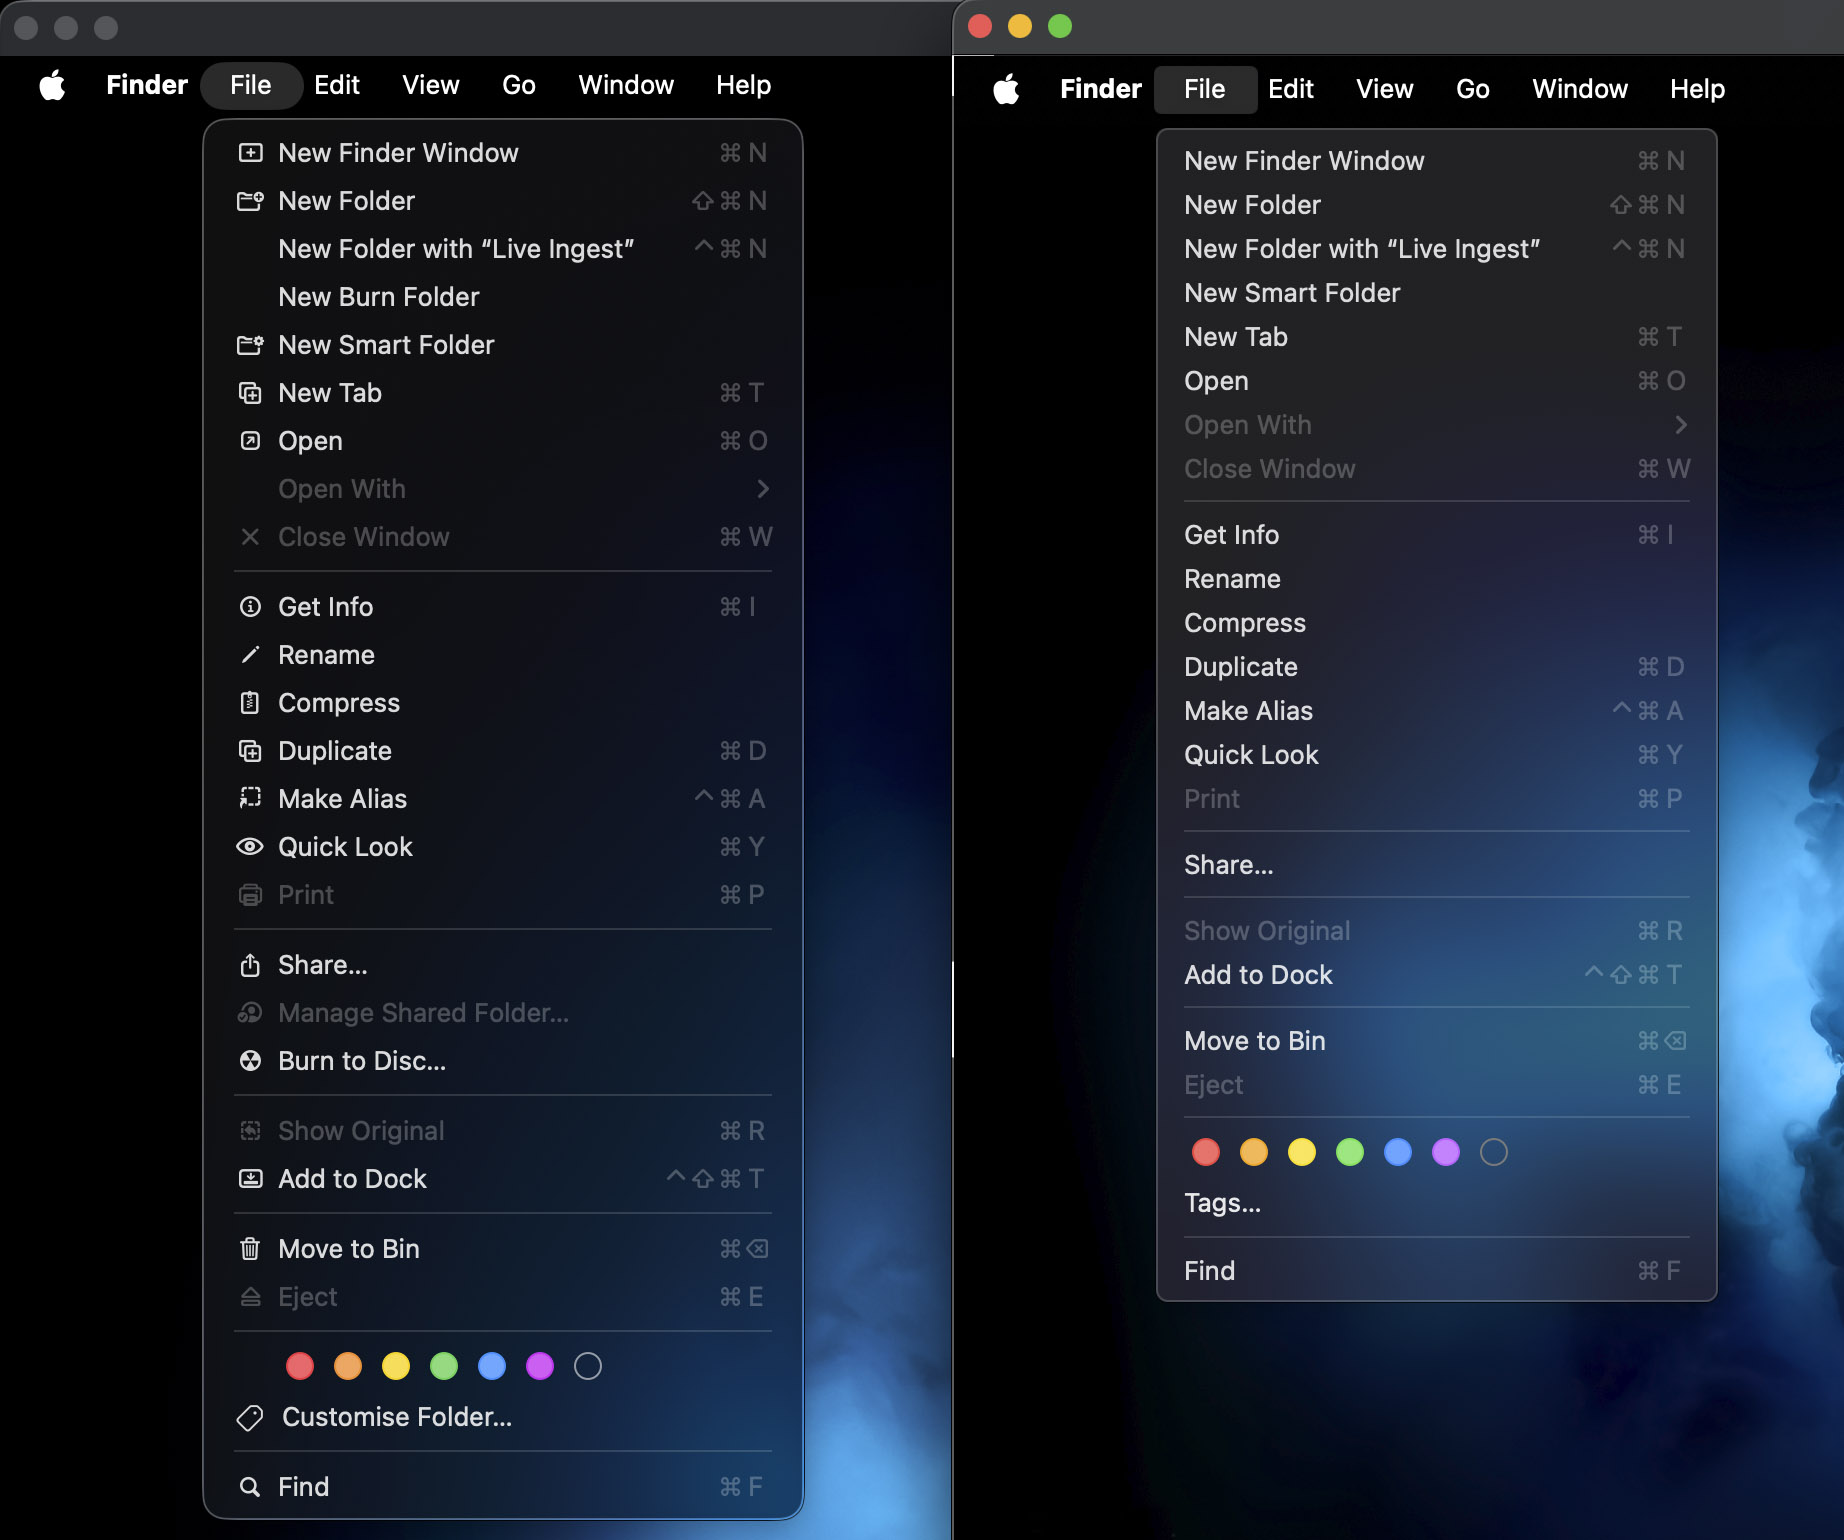Click the Show Original icon in left menu
The width and height of the screenshot is (1844, 1540).
coord(250,1131)
